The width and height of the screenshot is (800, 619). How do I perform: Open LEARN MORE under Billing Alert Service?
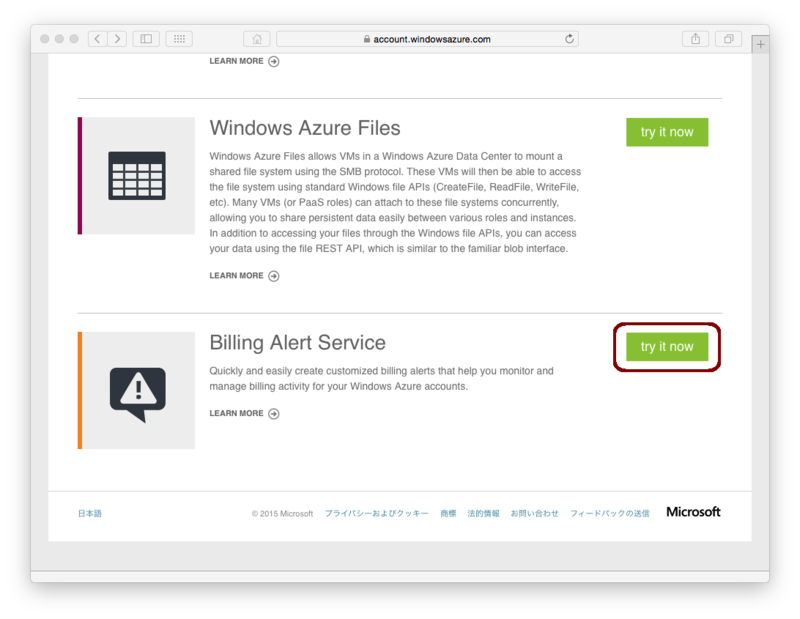click(x=244, y=413)
